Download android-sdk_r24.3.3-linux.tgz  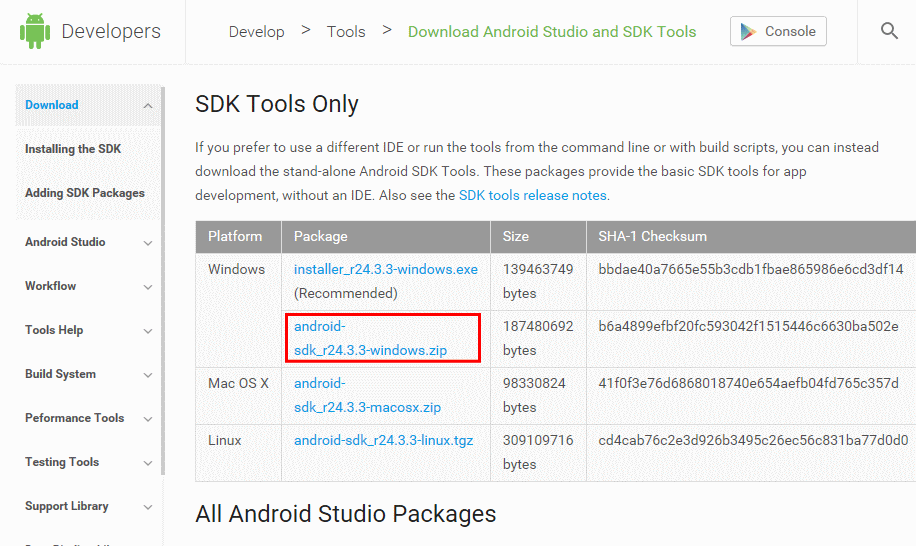(383, 440)
